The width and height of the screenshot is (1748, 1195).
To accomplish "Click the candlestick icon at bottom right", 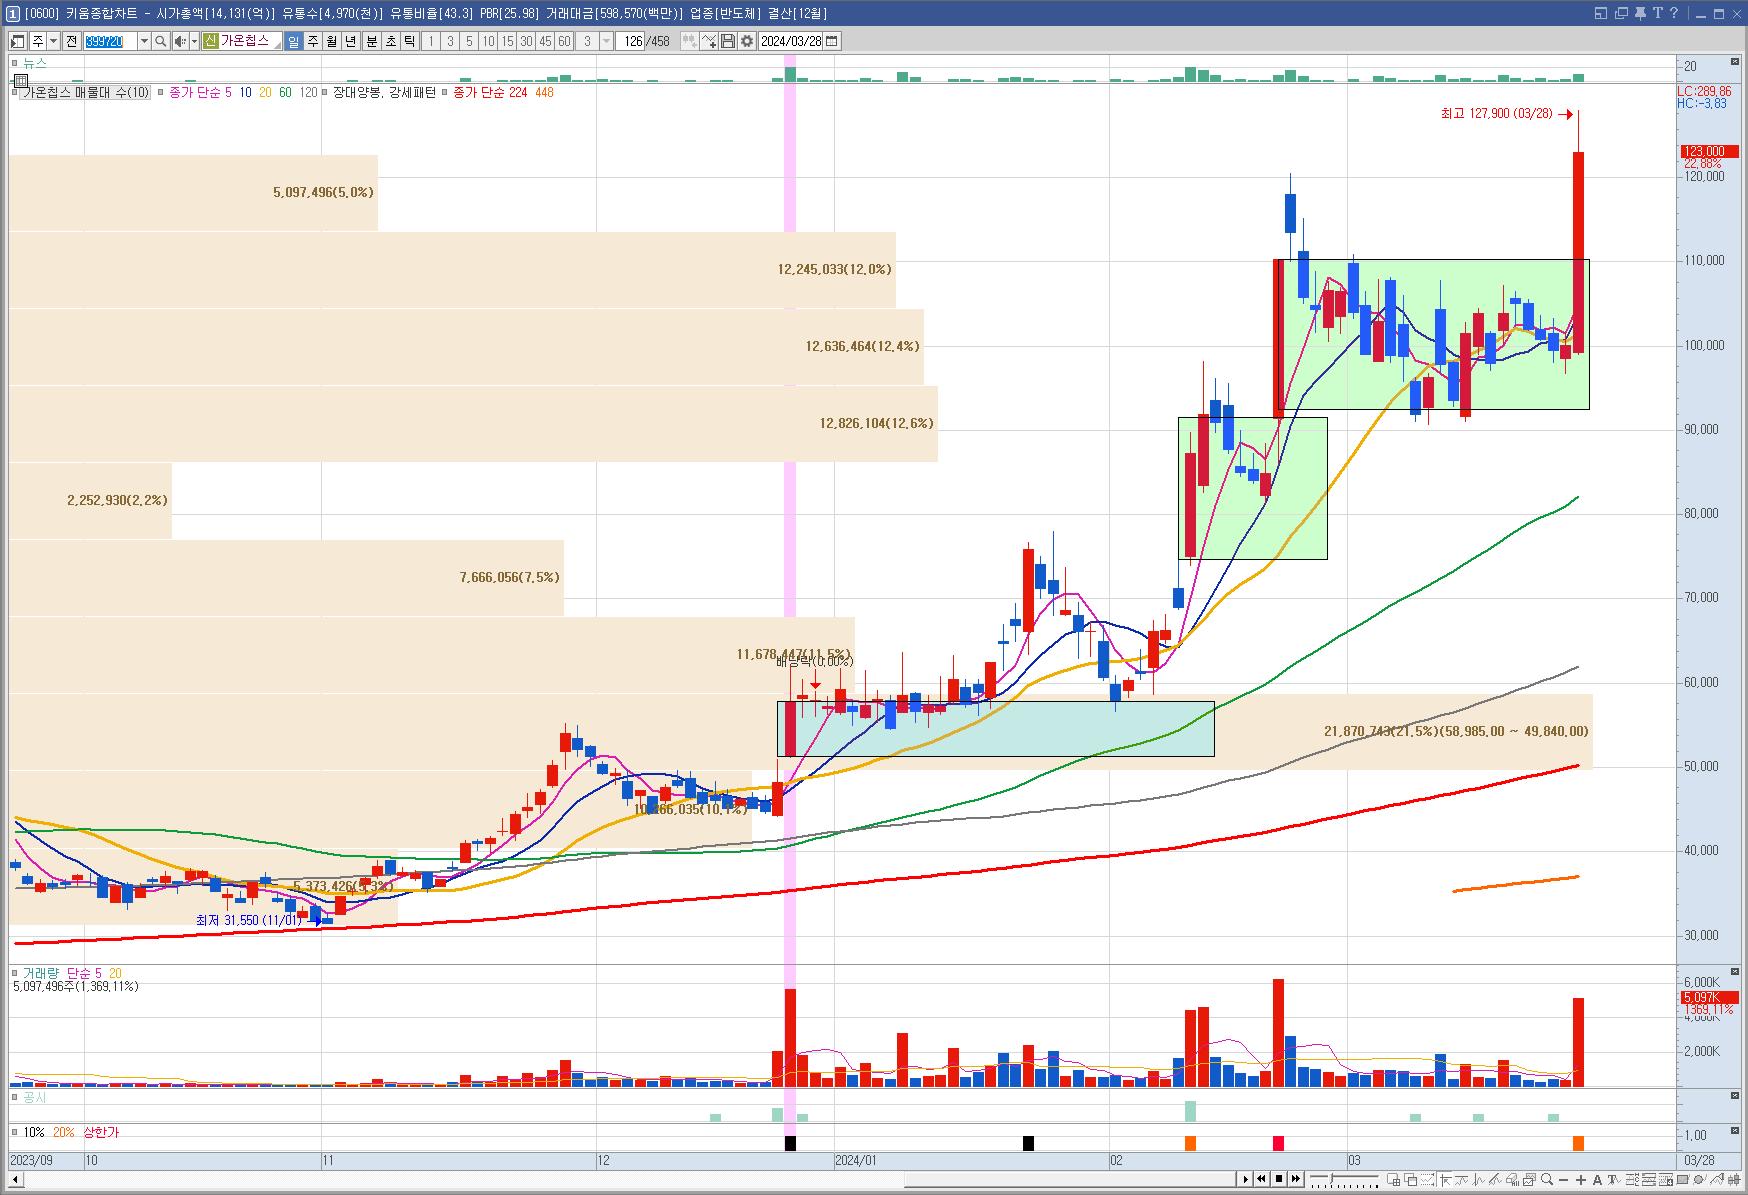I will pyautogui.click(x=1734, y=1180).
